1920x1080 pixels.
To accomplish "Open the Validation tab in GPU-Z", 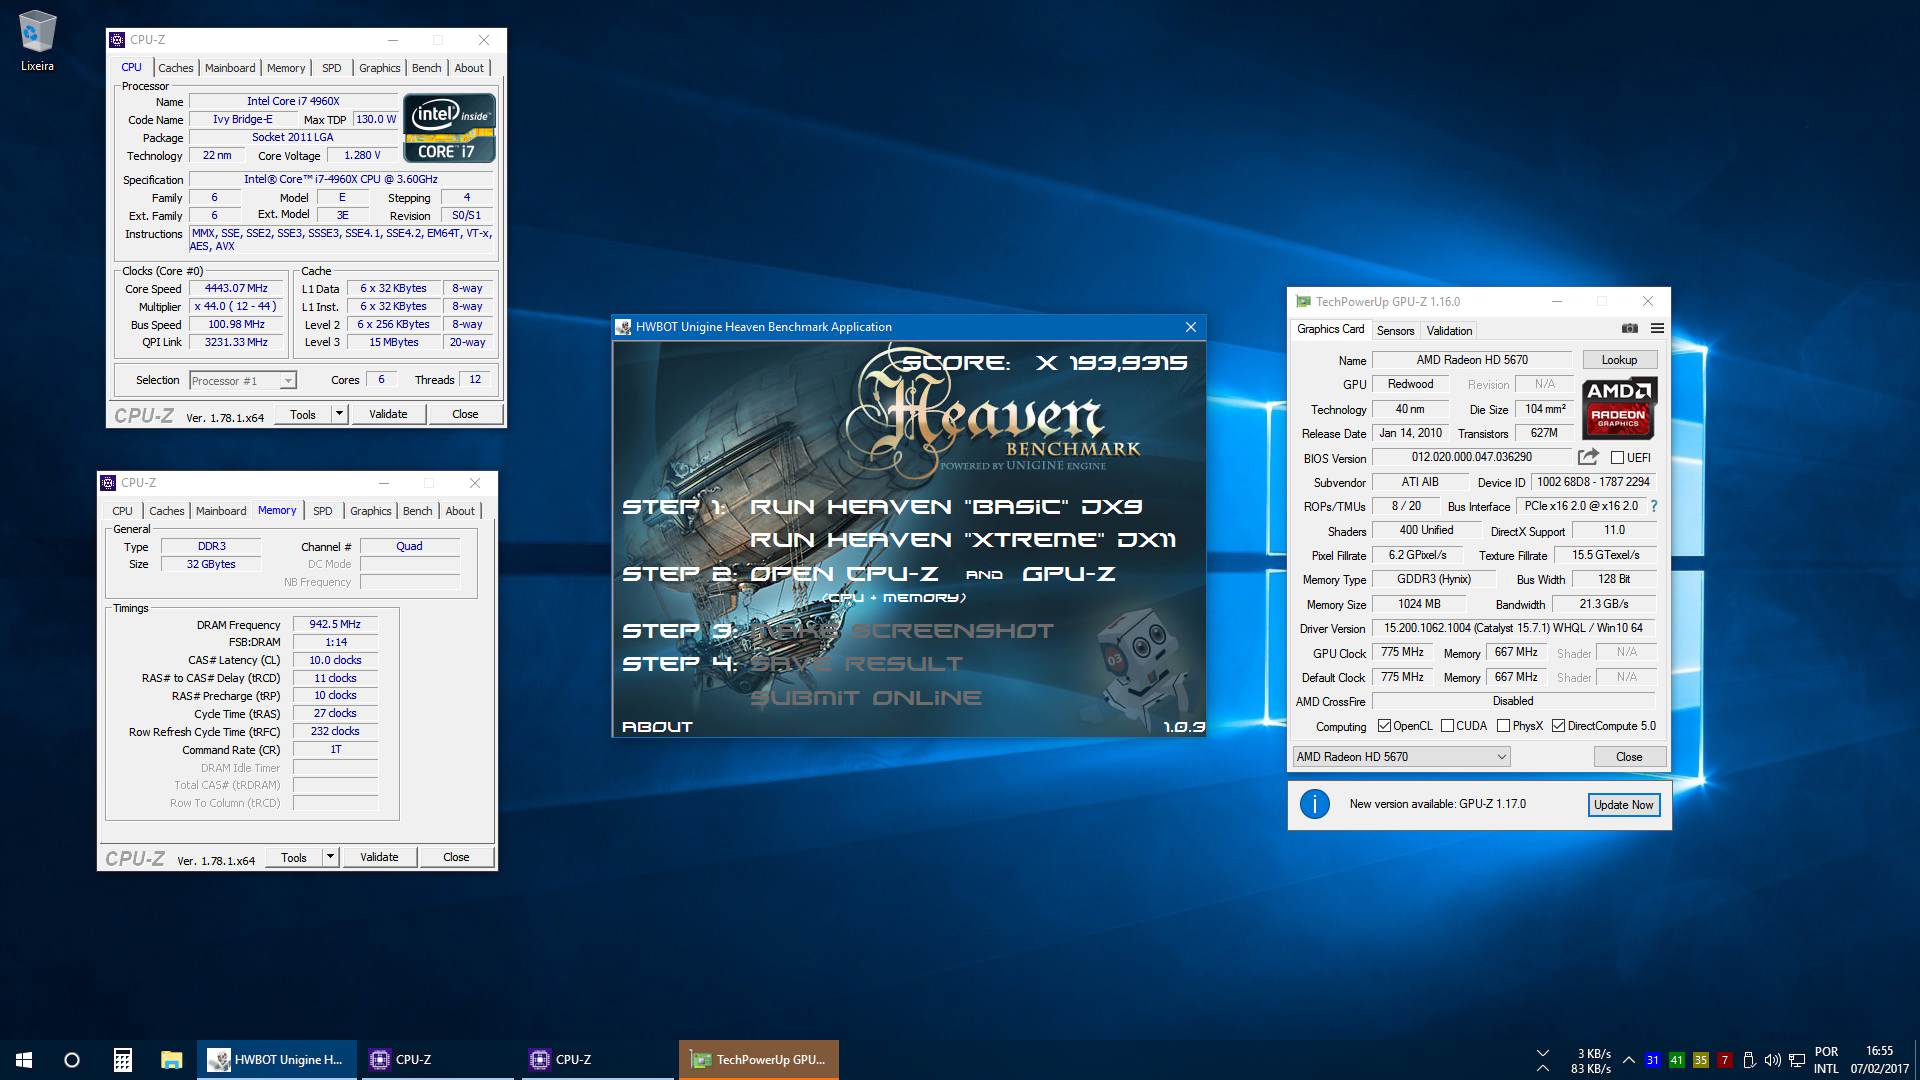I will click(x=1449, y=331).
